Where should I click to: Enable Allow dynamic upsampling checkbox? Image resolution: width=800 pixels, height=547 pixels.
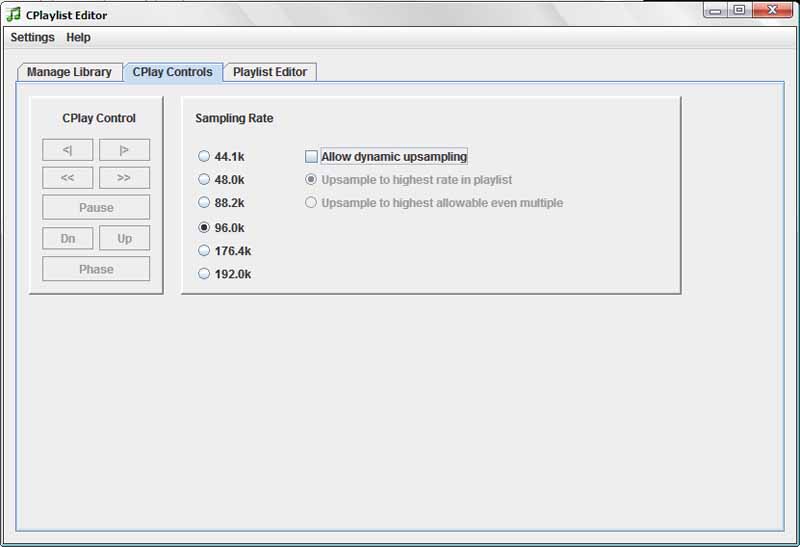click(x=386, y=157)
